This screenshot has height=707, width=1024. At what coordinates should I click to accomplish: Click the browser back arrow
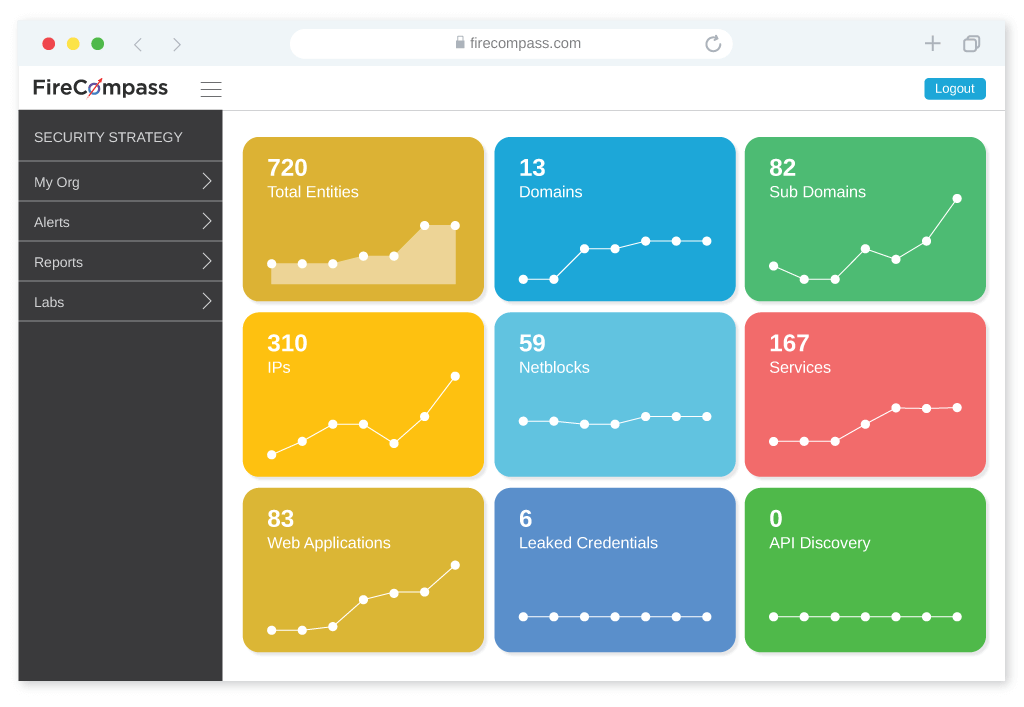pos(138,44)
